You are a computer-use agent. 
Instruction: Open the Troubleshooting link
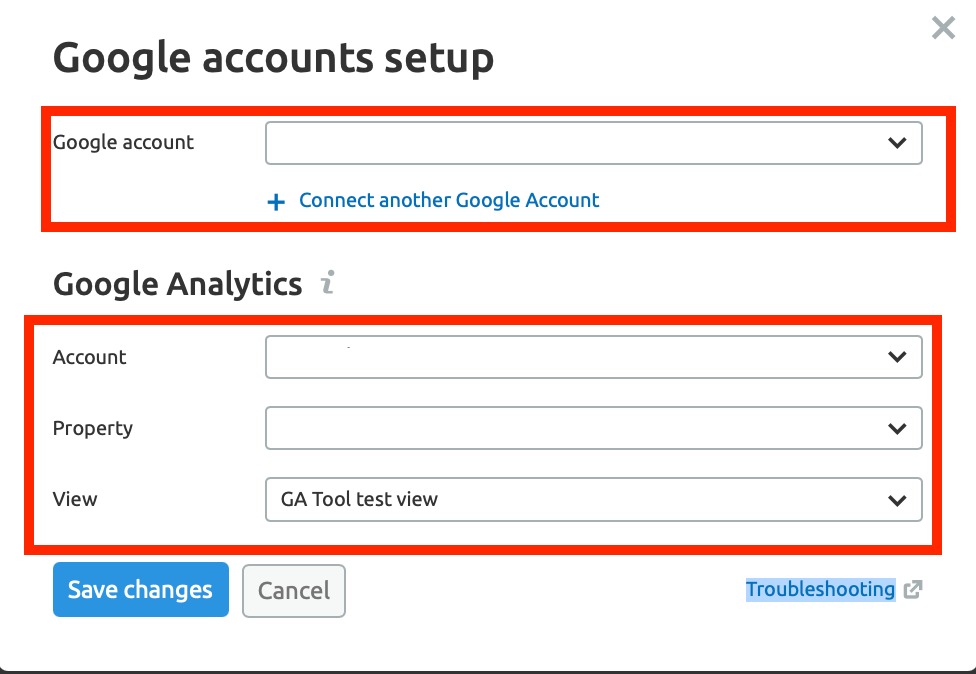tap(820, 589)
